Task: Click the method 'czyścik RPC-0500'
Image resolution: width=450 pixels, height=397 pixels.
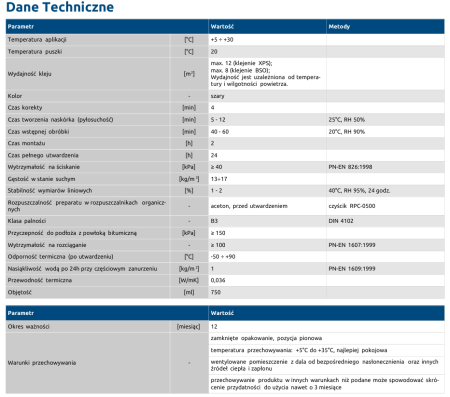Action: 352,206
